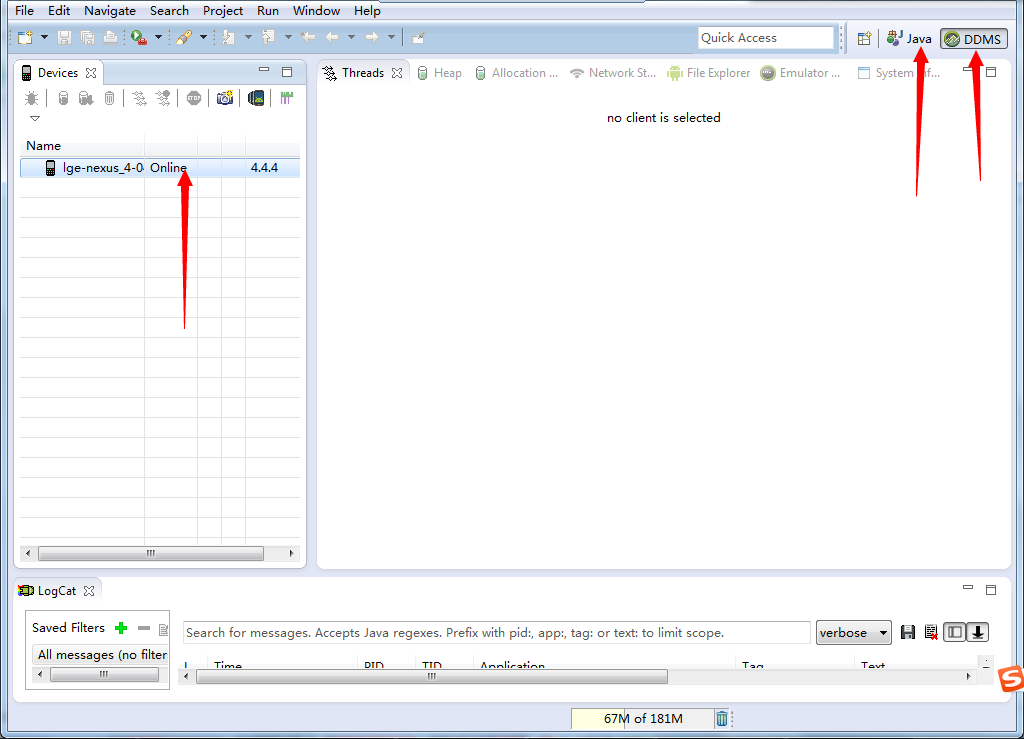Open the Window menu
This screenshot has height=739, width=1024.
pyautogui.click(x=316, y=10)
